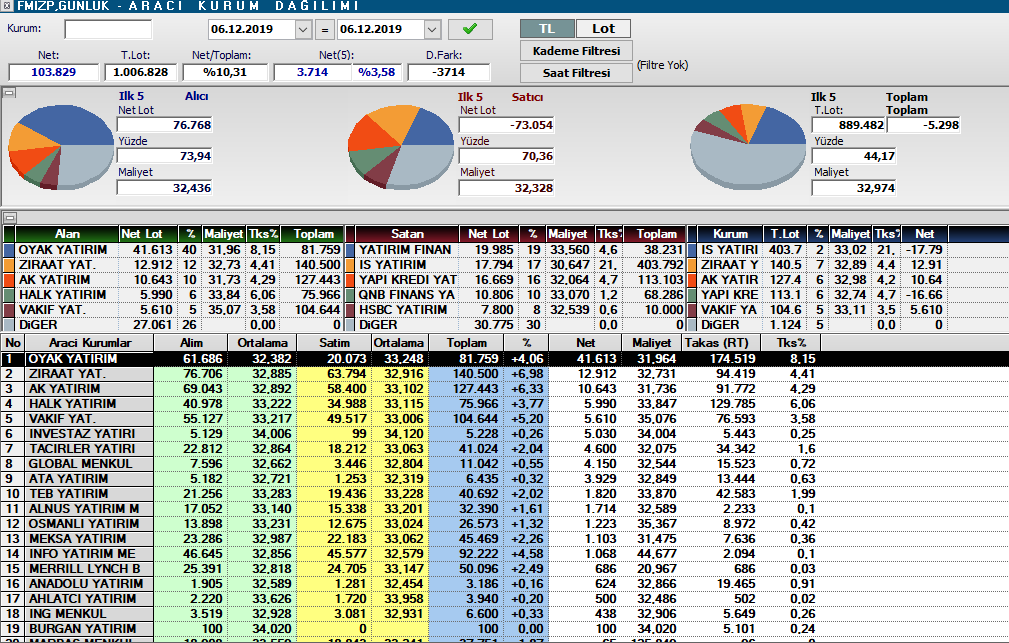Click T.Lot value 889.482 under Toplam
Screen dimensions: 1009x643
click(x=849, y=125)
